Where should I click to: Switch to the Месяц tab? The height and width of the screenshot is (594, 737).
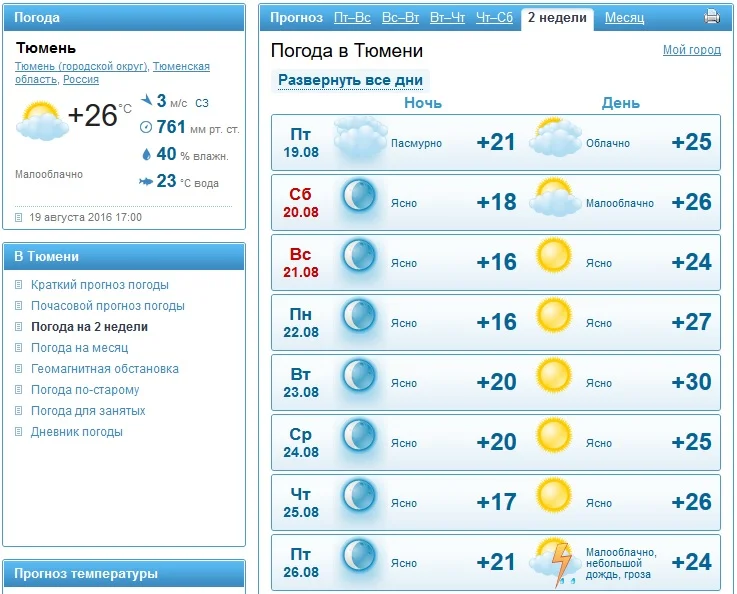tap(624, 18)
